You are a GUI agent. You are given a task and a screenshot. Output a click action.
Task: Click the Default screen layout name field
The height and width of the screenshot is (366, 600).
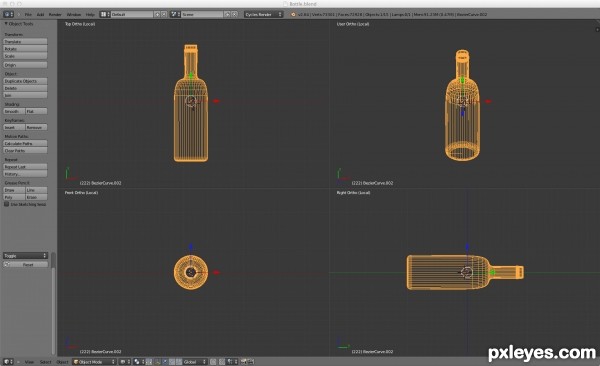point(132,14)
